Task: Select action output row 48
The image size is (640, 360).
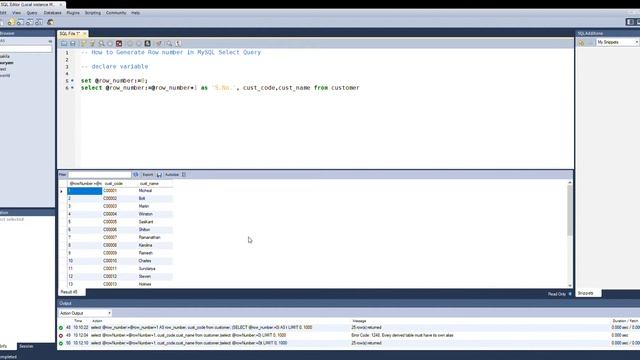Action: 349,327
